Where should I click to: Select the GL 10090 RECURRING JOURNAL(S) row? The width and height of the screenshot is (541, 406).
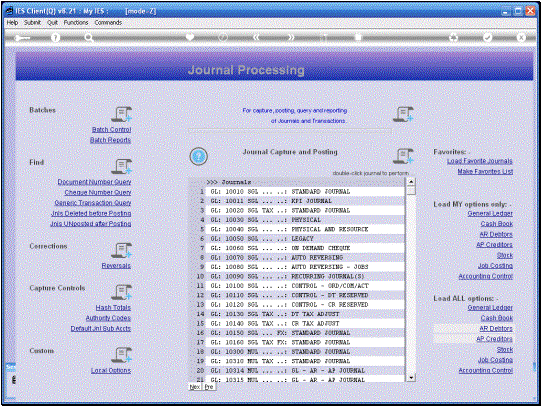point(305,276)
